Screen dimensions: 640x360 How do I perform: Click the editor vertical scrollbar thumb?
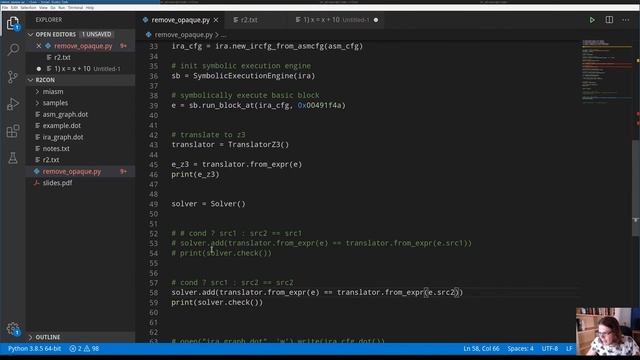(x=636, y=188)
